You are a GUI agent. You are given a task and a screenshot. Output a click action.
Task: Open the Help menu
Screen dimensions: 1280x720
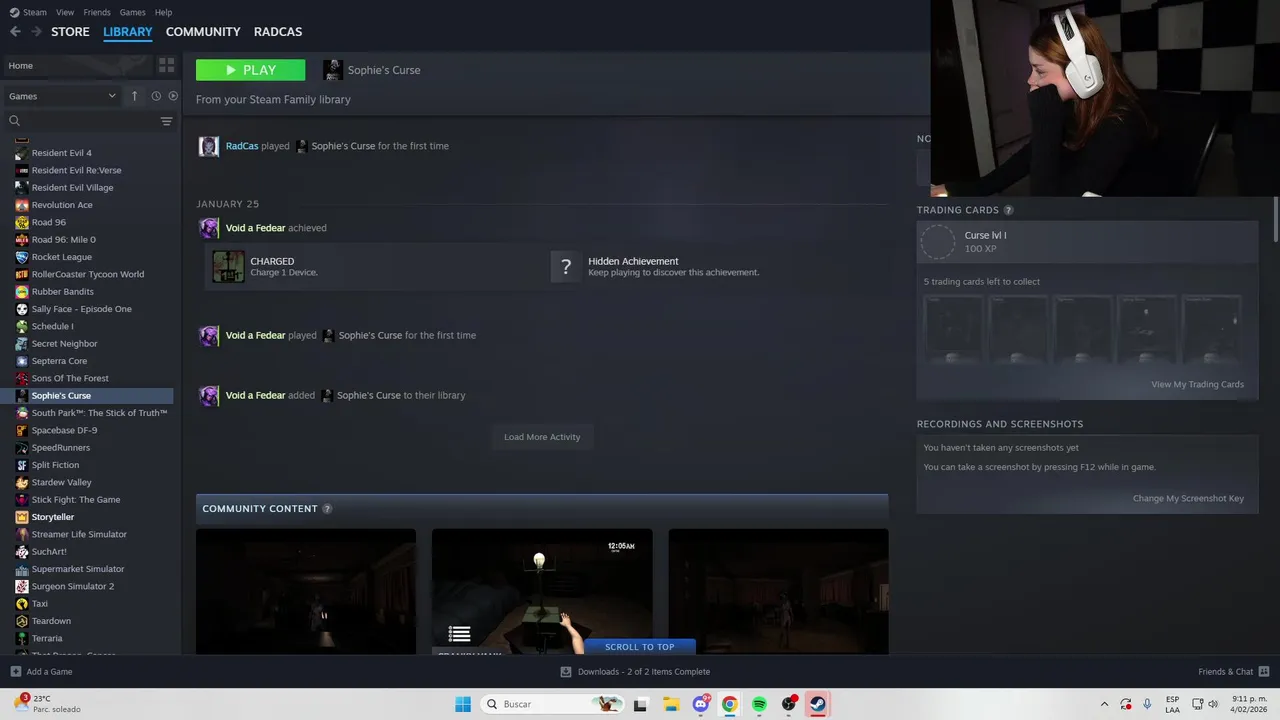(x=163, y=12)
